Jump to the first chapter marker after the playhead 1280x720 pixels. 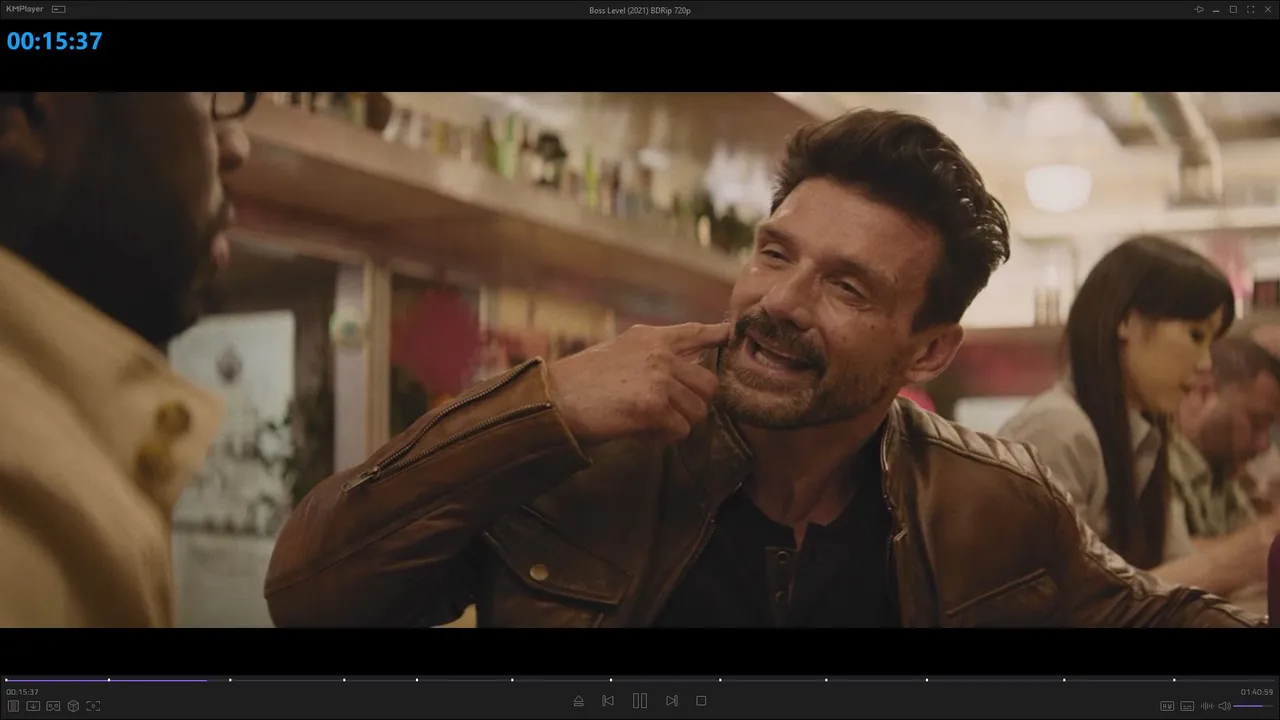[230, 680]
